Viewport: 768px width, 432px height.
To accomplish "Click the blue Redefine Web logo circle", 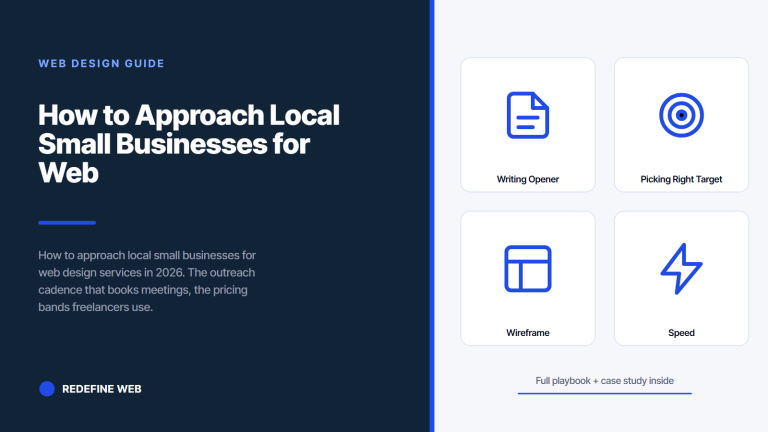I will (x=47, y=389).
